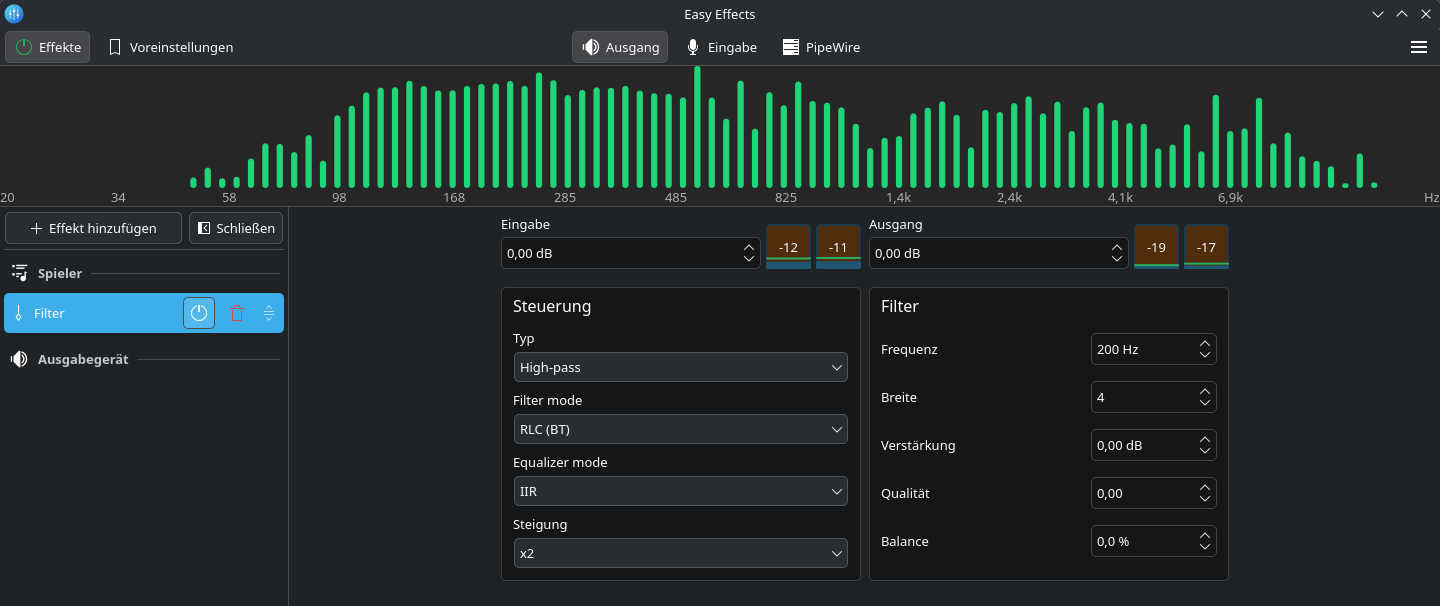Toggle the Filter effect power button

pyautogui.click(x=199, y=313)
